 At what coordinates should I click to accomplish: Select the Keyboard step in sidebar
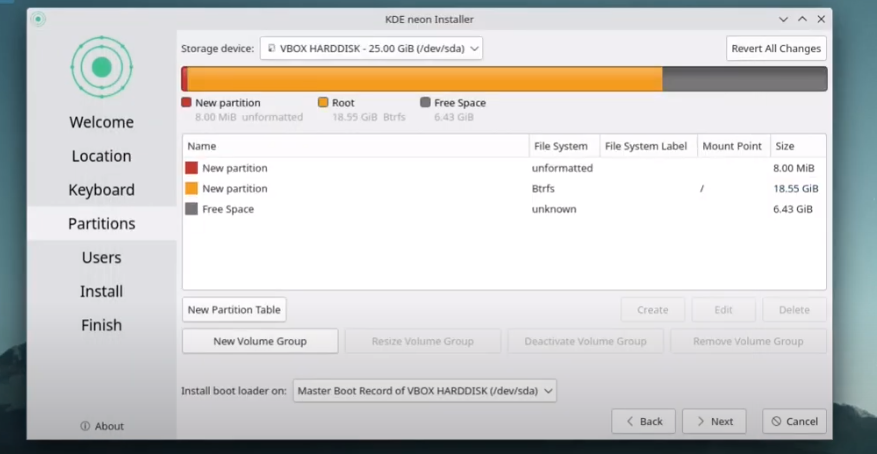[x=101, y=190]
